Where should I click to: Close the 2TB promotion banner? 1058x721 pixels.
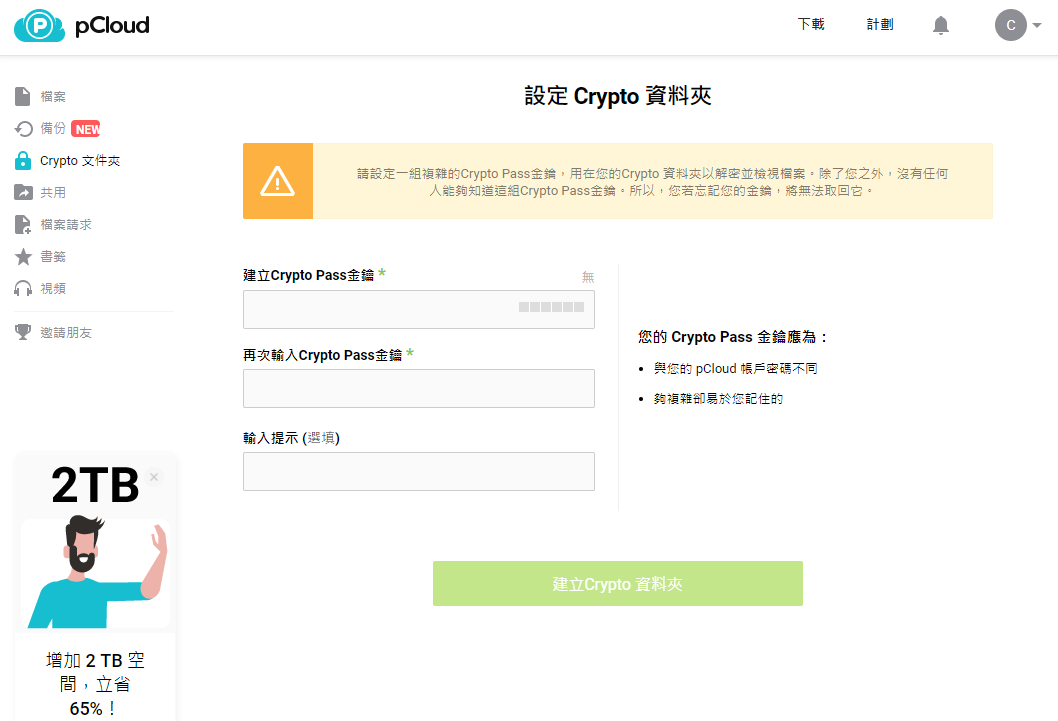click(154, 477)
